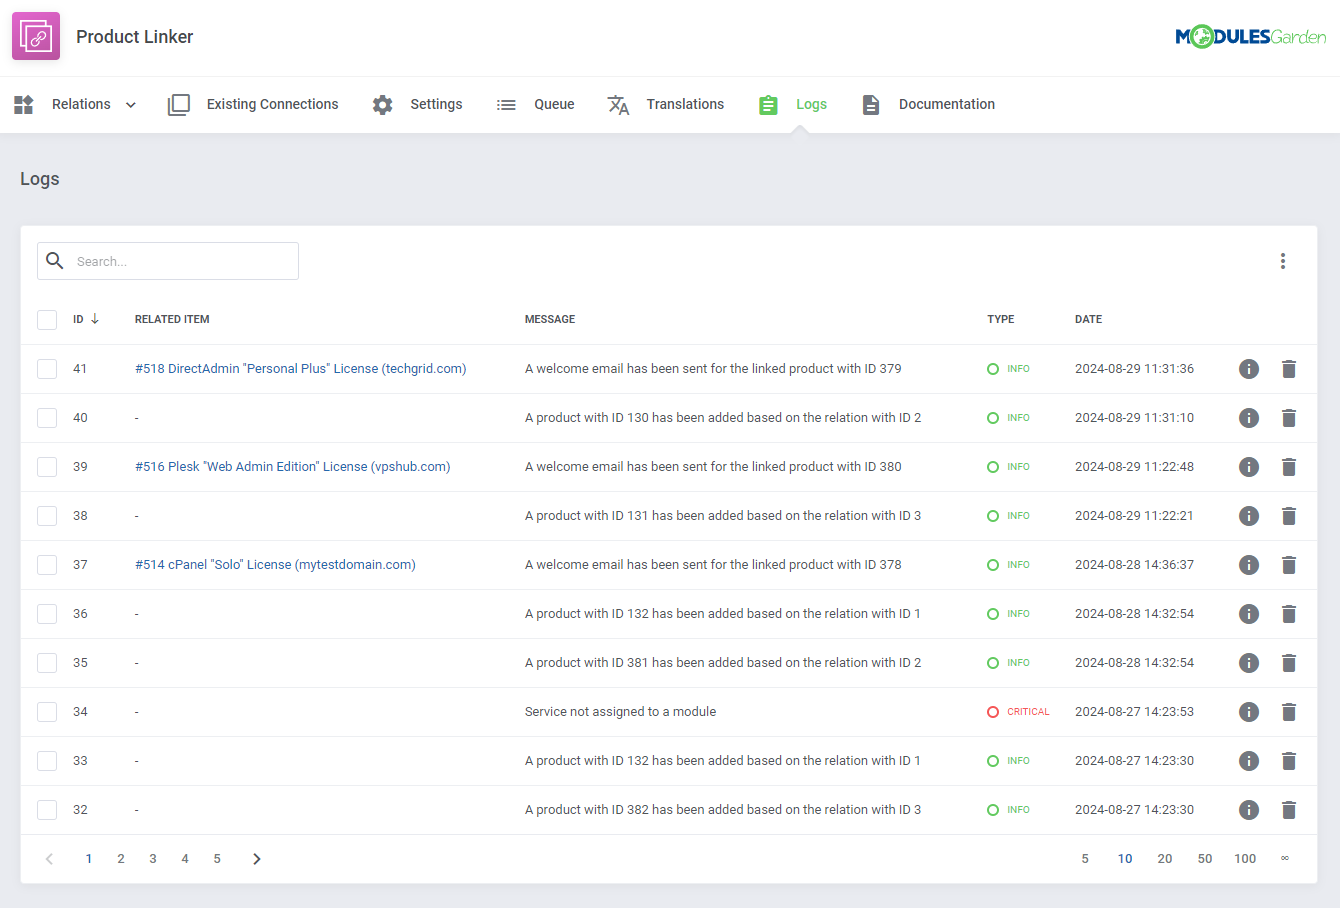
Task: Click the 'Service not assigned to a module' message
Action: (x=620, y=712)
